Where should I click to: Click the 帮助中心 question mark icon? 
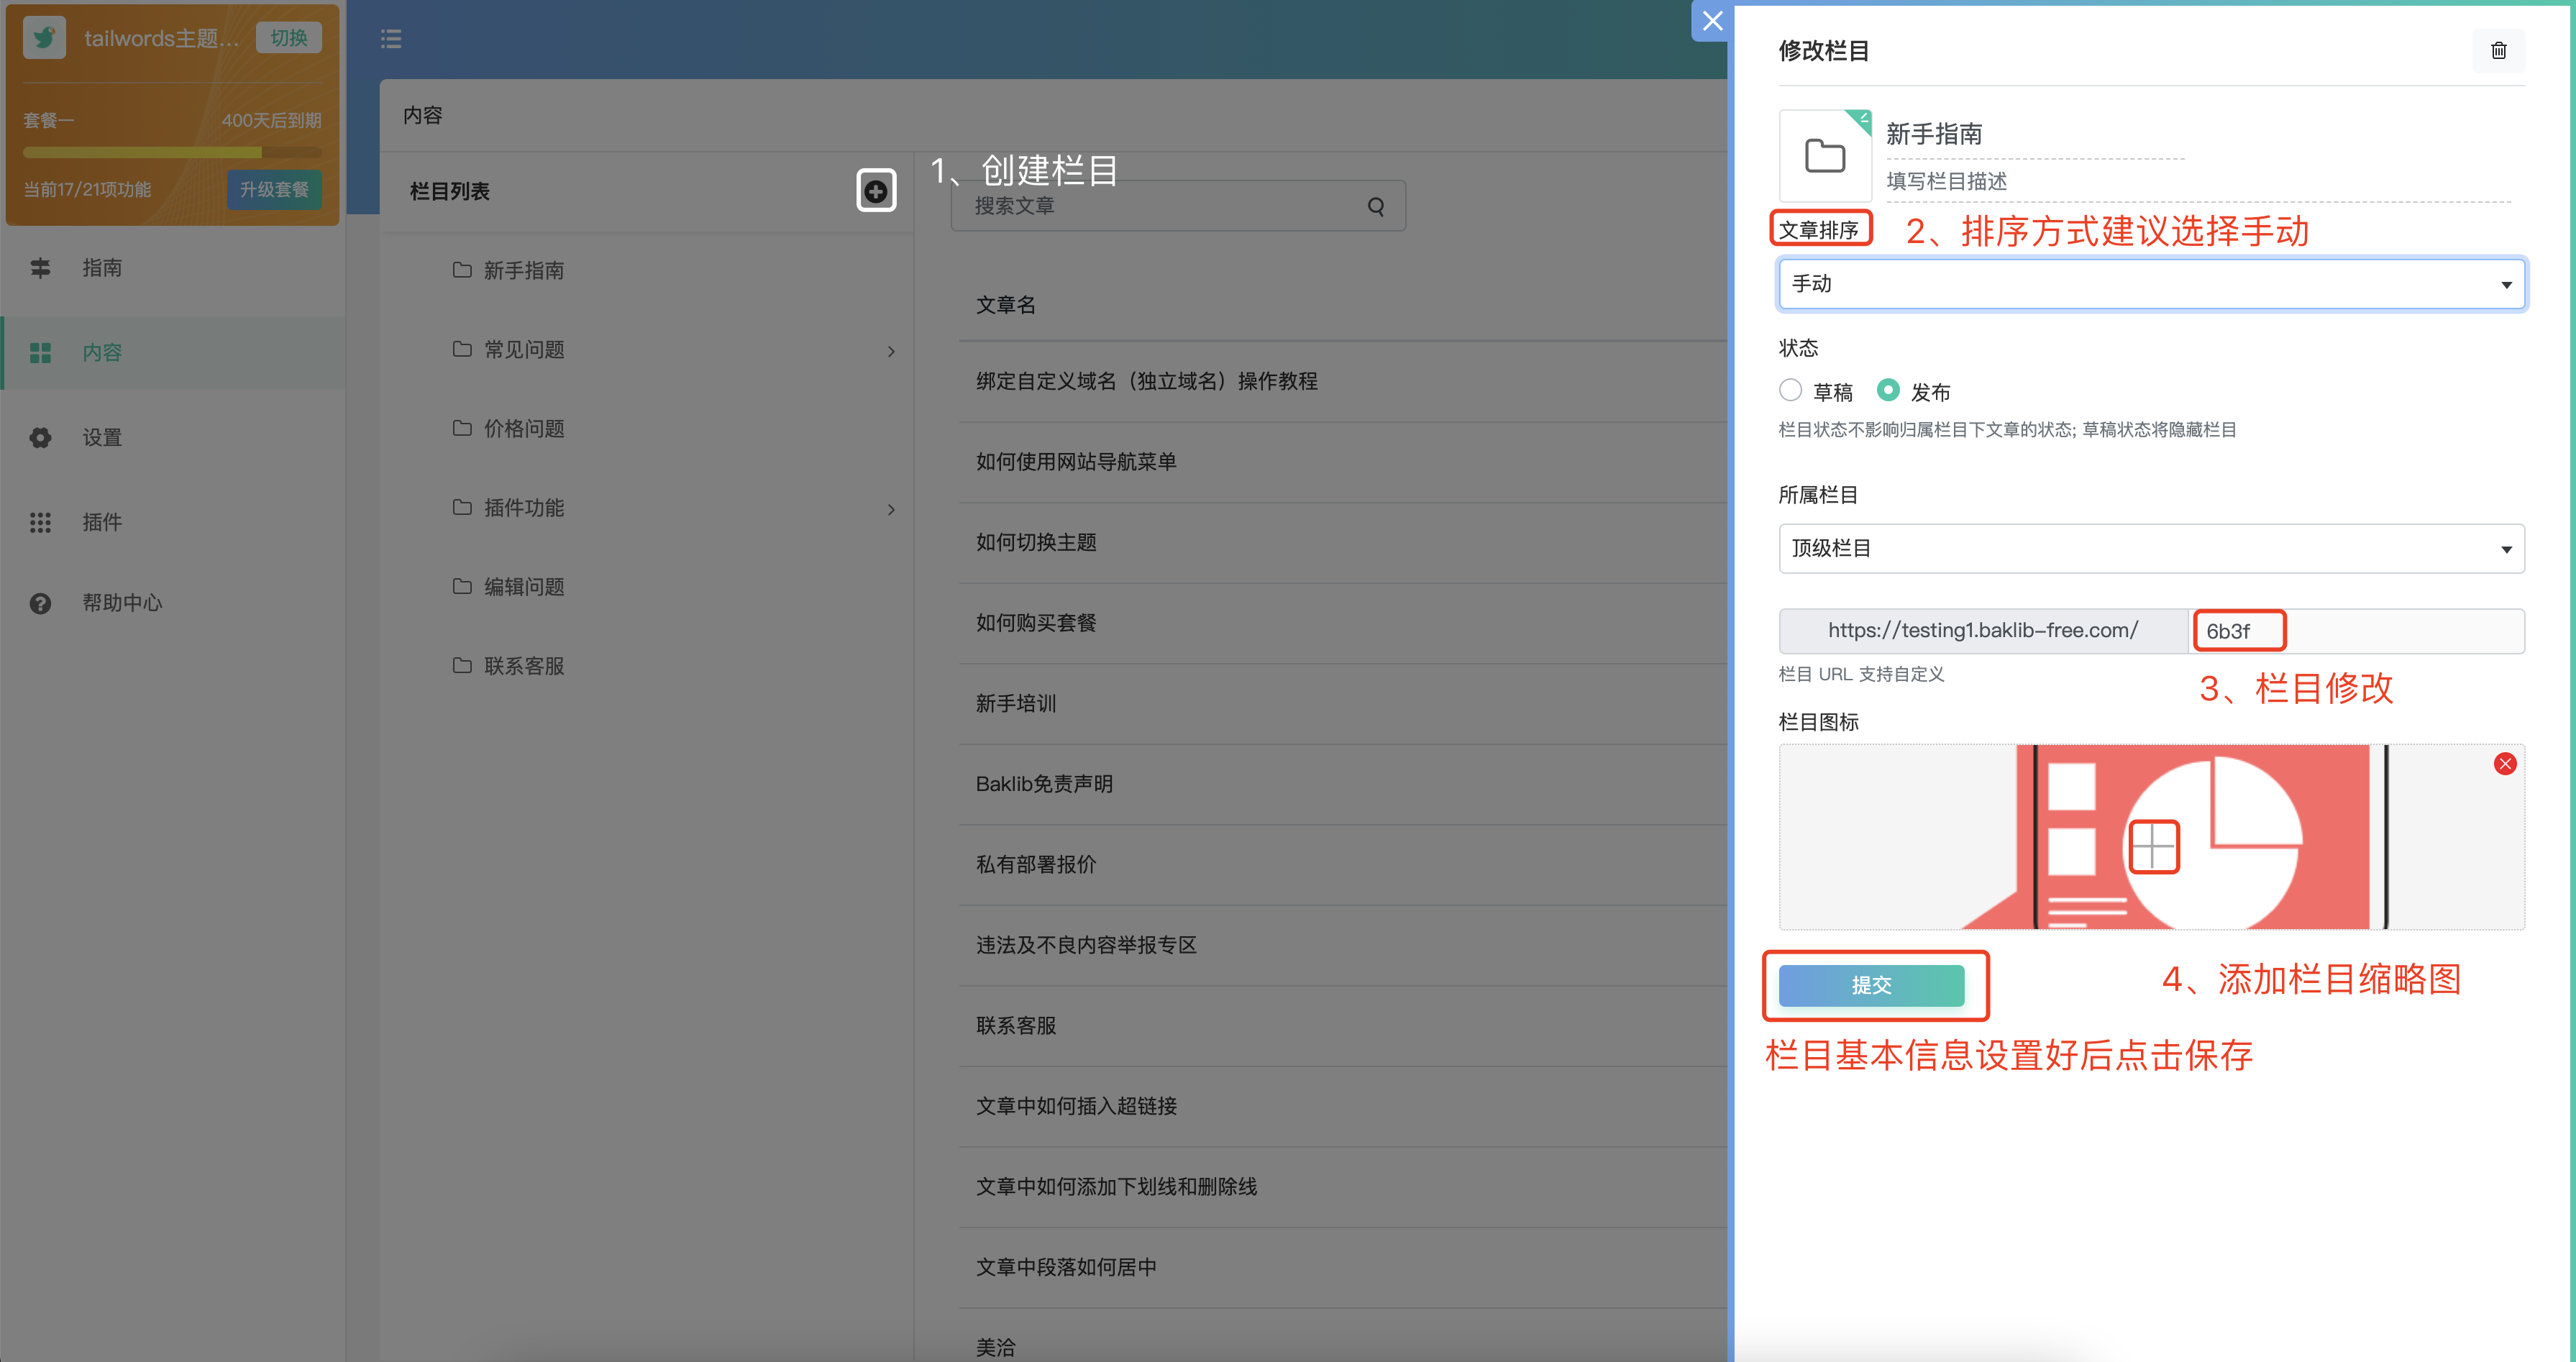click(40, 603)
